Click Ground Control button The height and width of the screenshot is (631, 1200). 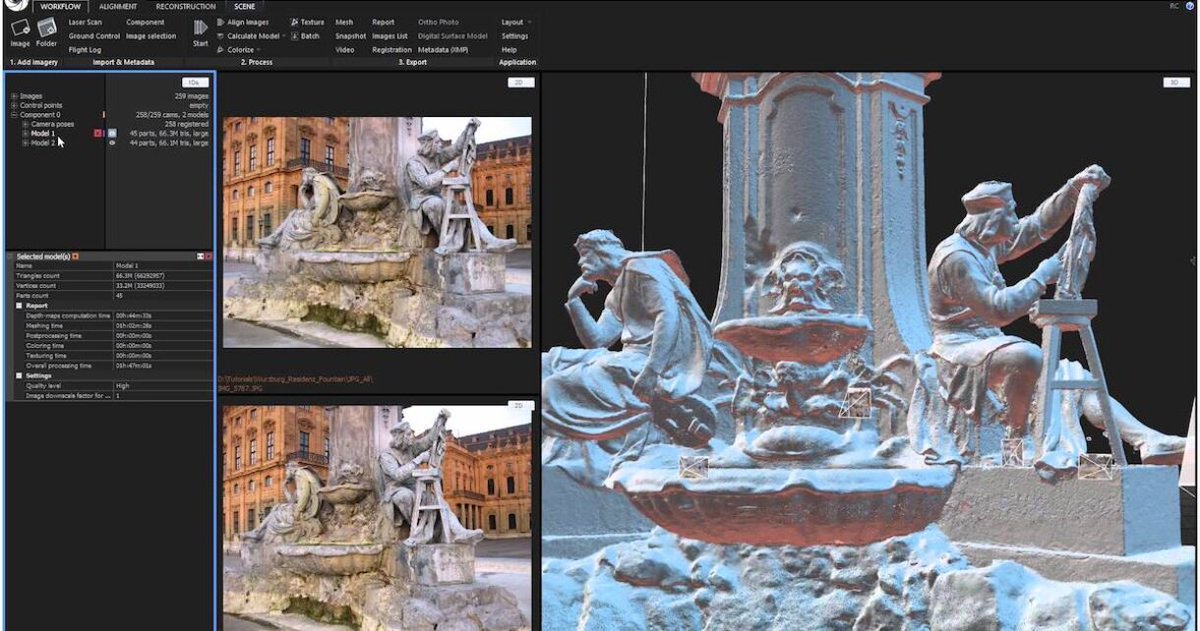[94, 36]
